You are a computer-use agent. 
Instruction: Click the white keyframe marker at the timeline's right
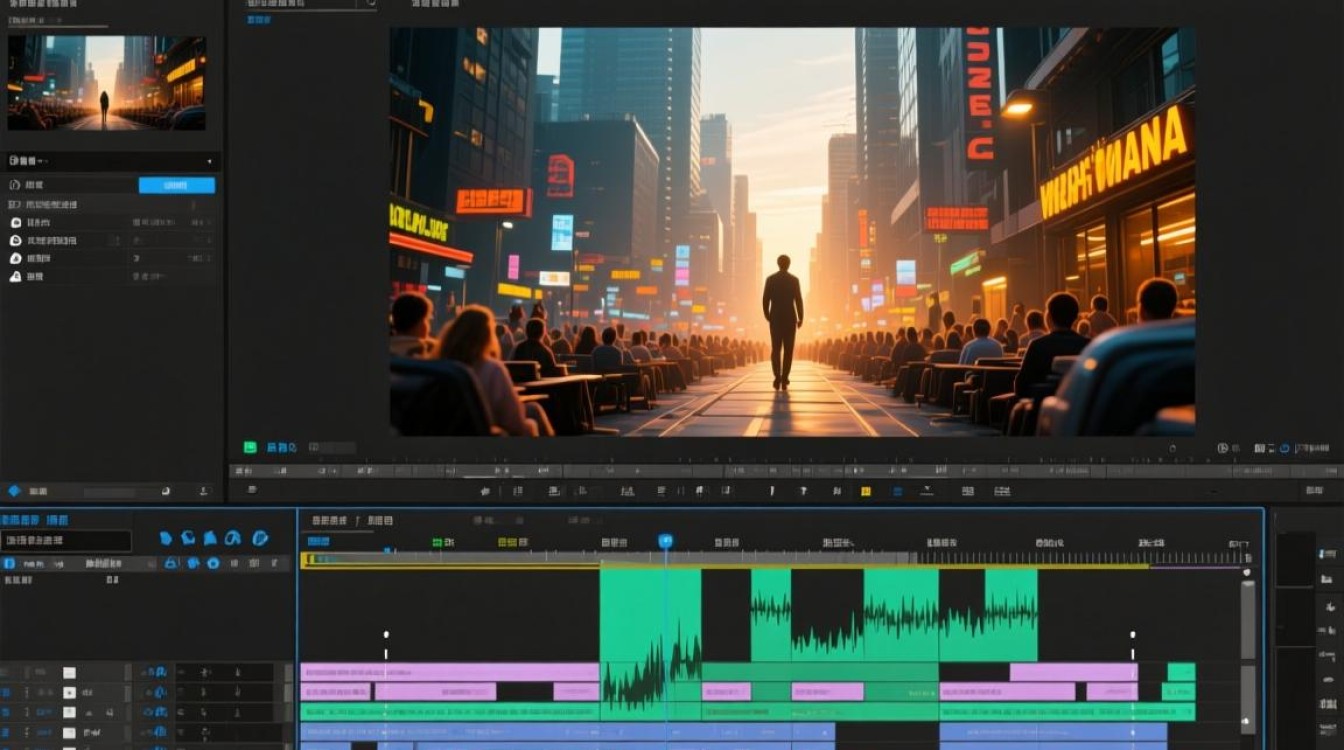click(x=1133, y=634)
